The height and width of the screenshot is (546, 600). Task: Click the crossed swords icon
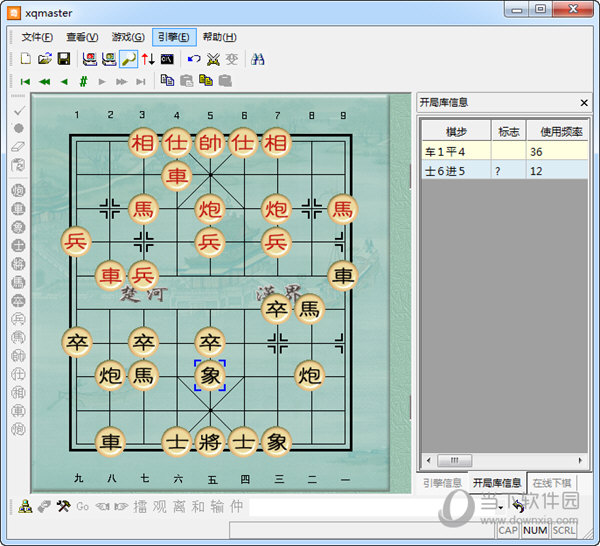click(x=213, y=59)
